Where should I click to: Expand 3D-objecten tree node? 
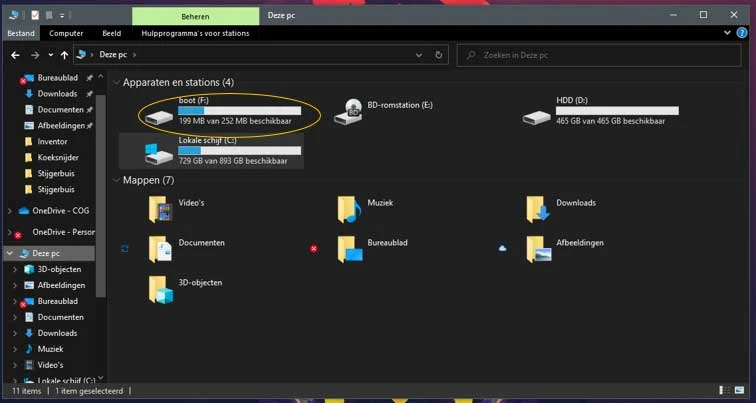pos(15,269)
